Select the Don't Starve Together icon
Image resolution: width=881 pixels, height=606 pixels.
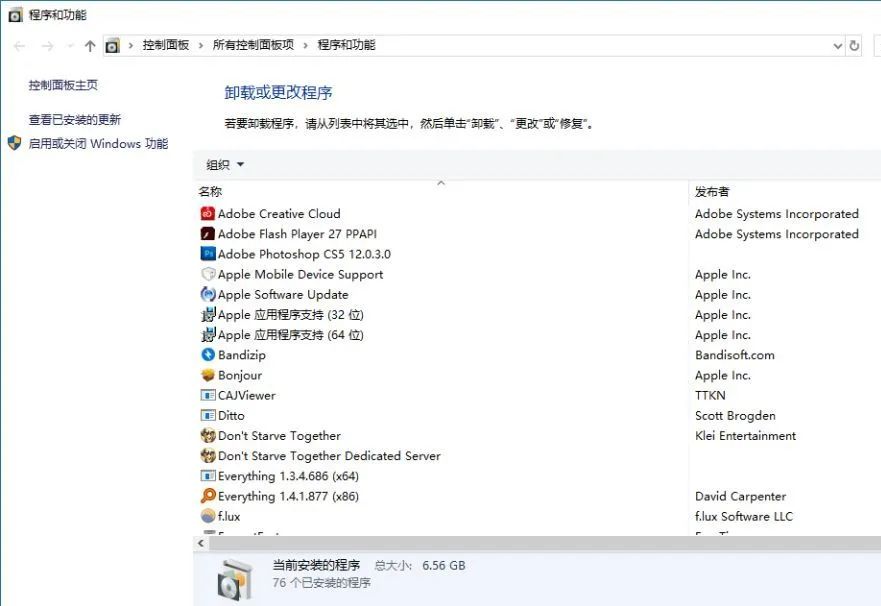coord(208,436)
